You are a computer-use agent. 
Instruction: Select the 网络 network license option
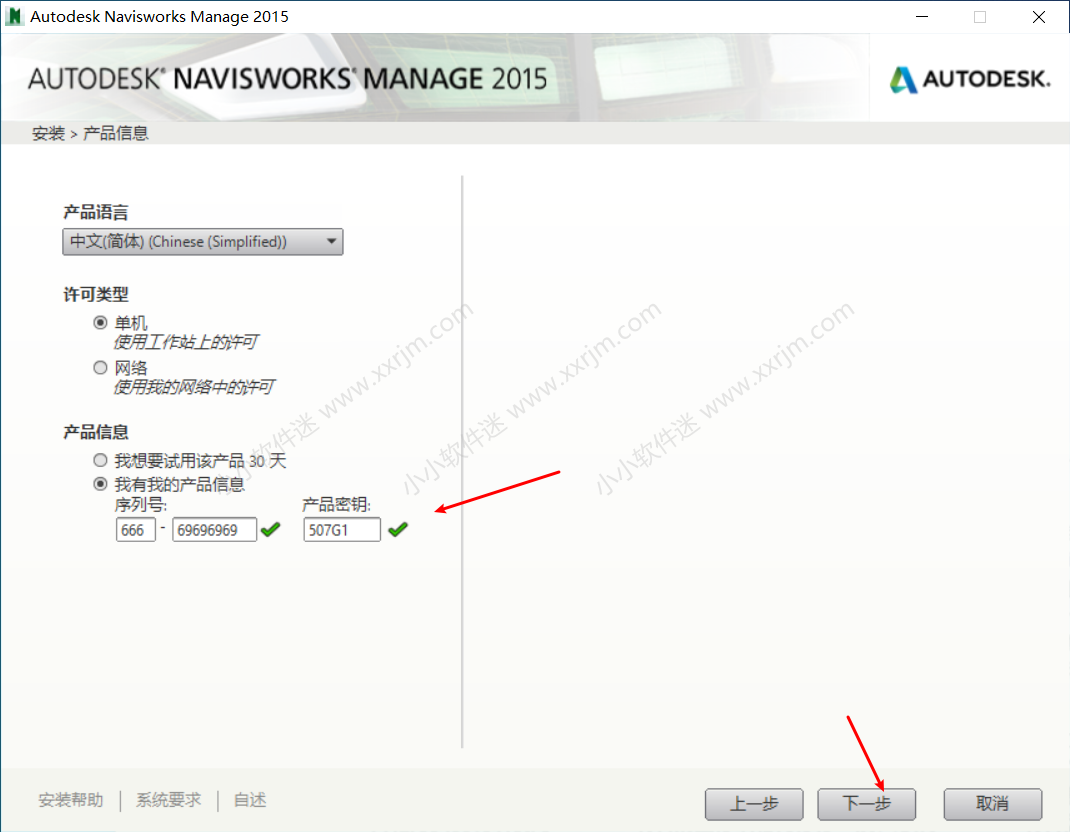[100, 368]
